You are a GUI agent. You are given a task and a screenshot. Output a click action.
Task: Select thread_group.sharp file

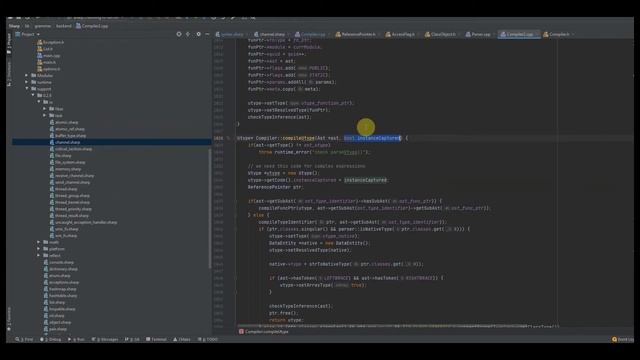coord(70,196)
